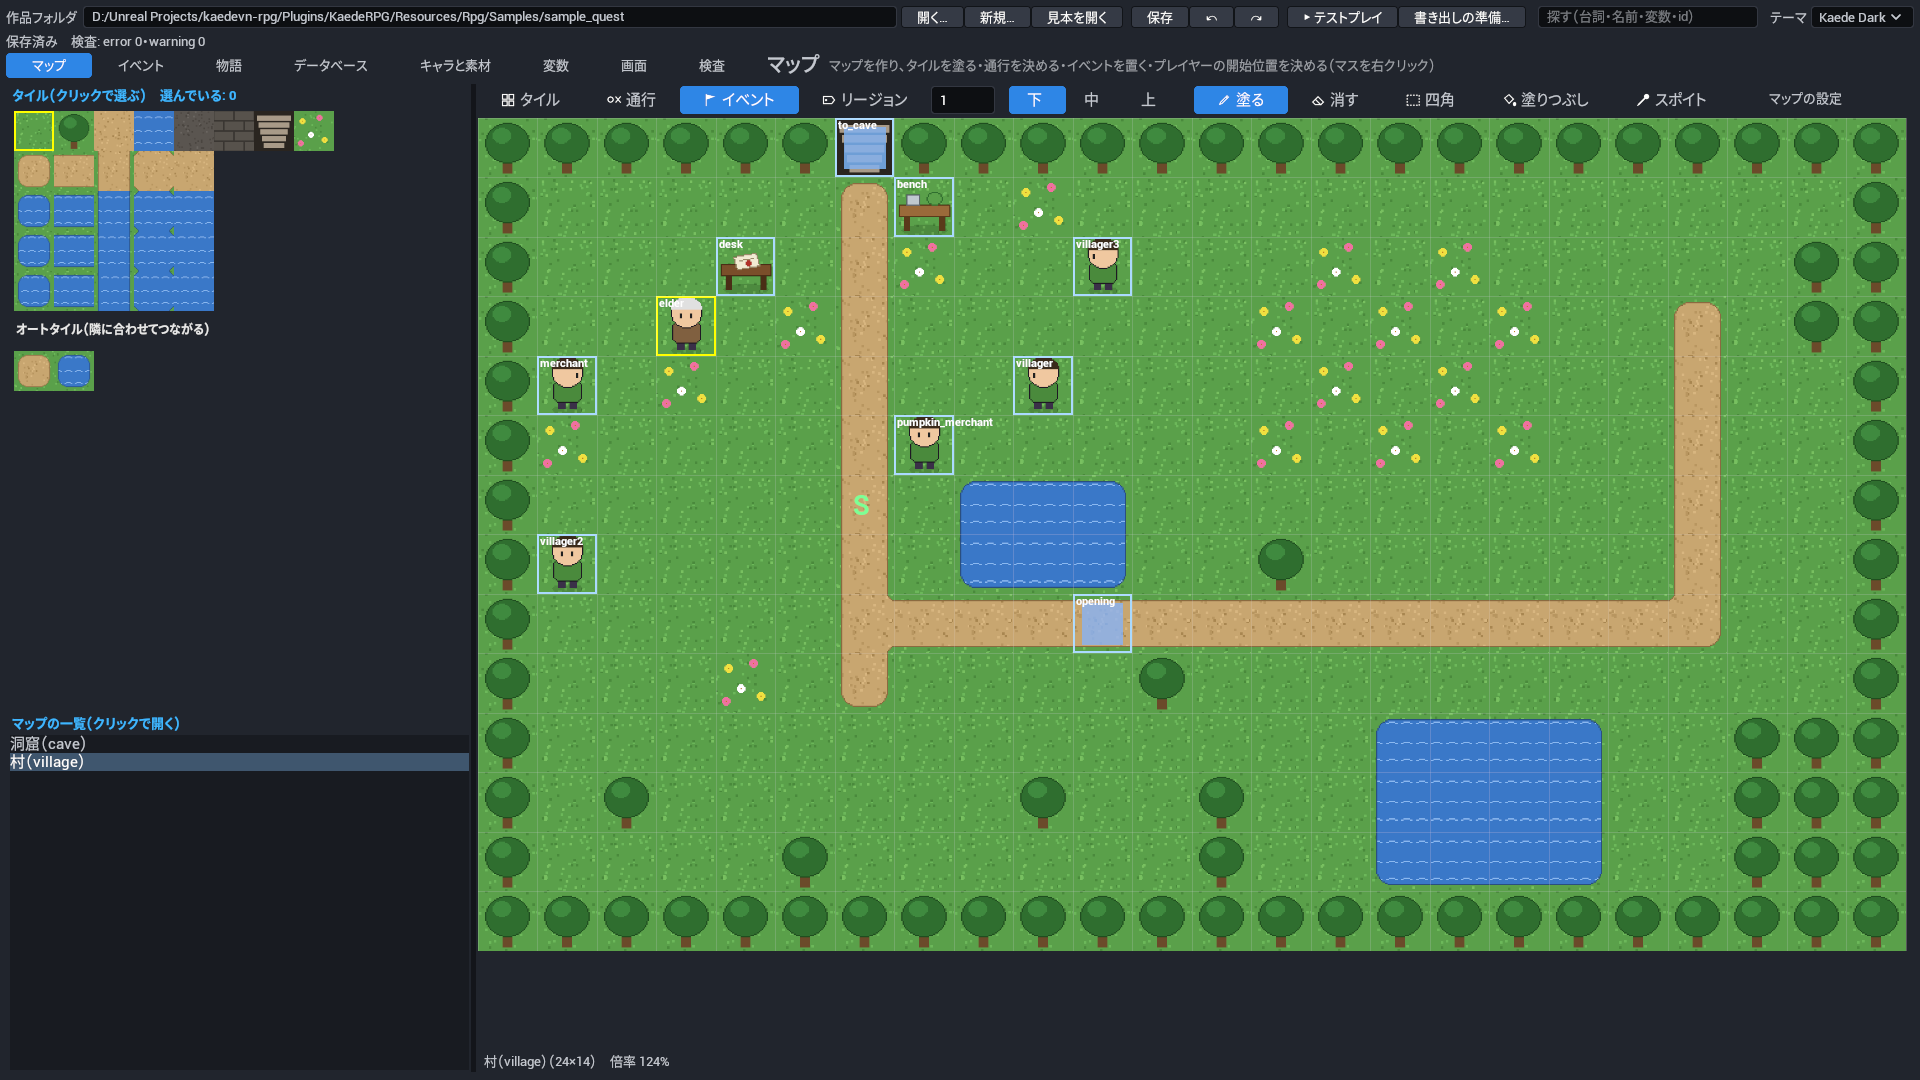Activate the スポイト eyedropper tool

coord(1671,100)
